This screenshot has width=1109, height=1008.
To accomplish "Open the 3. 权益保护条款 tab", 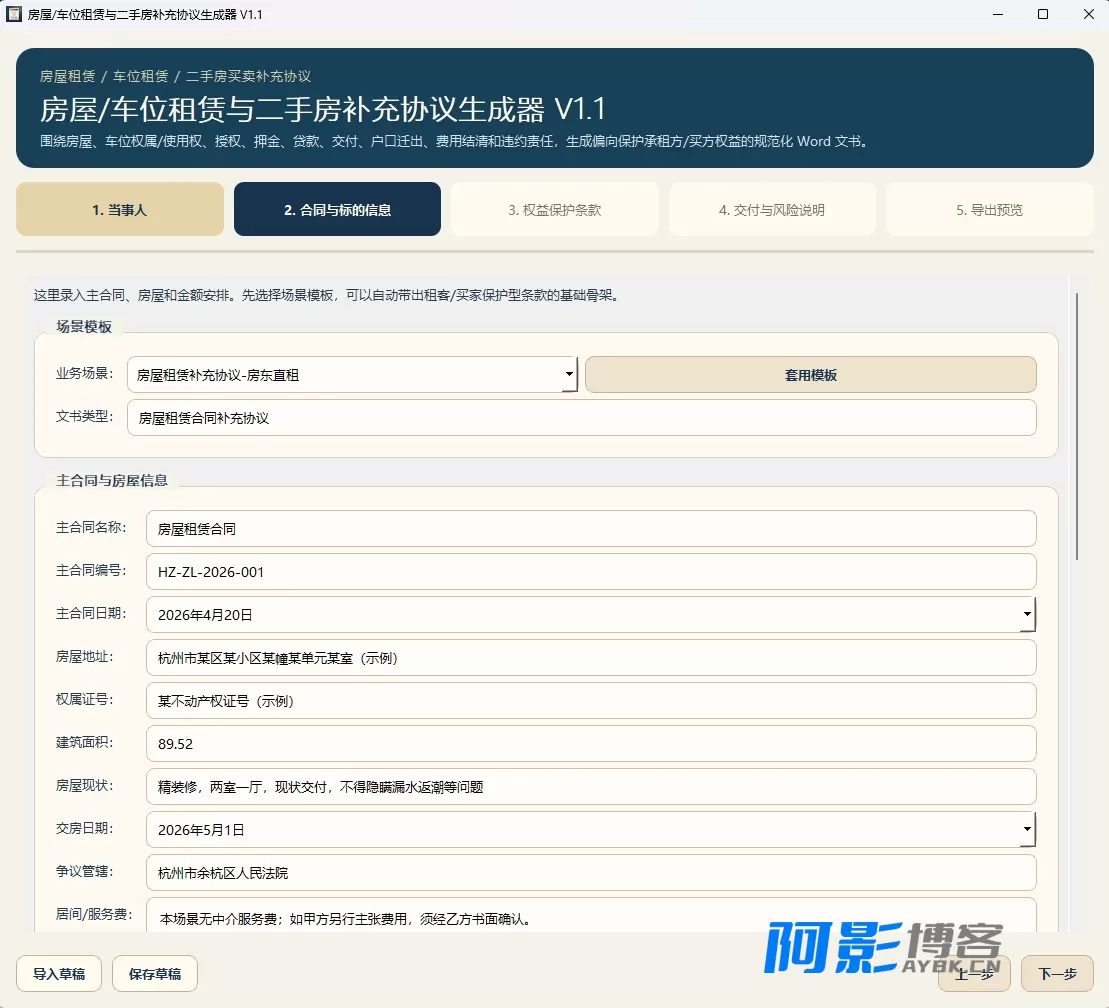I will 554,209.
